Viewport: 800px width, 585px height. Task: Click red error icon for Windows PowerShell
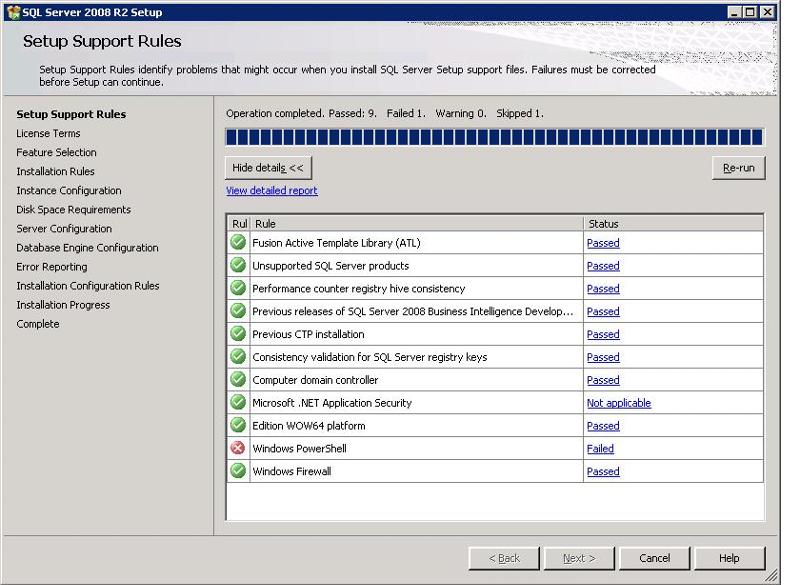coord(238,448)
